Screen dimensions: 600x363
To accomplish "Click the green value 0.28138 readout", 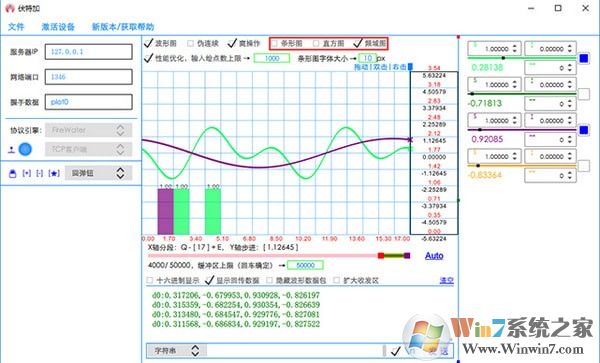I will click(487, 68).
